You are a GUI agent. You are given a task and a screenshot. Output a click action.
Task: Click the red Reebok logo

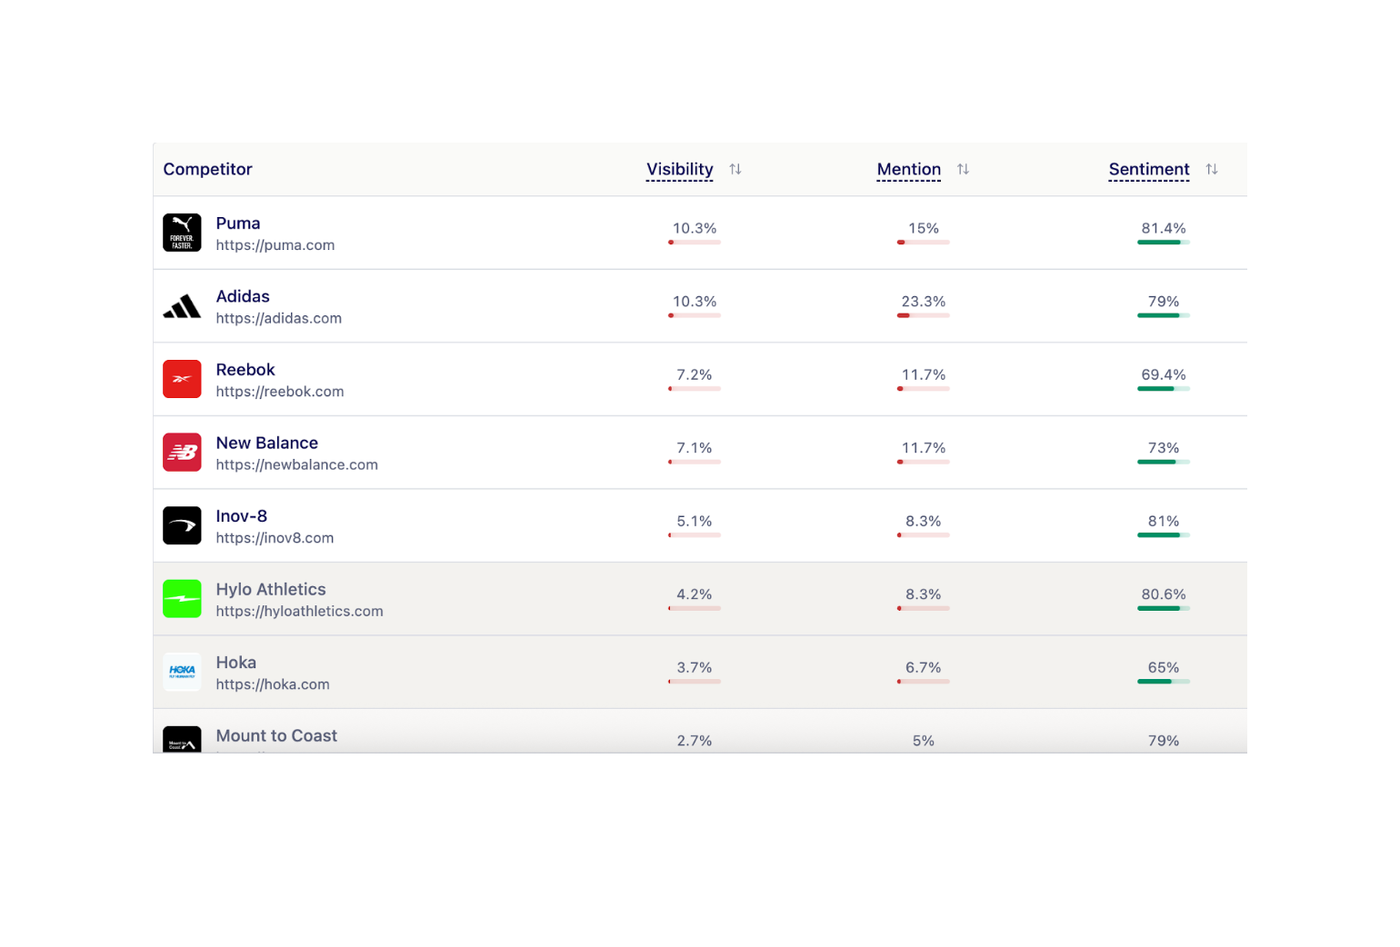(x=182, y=379)
